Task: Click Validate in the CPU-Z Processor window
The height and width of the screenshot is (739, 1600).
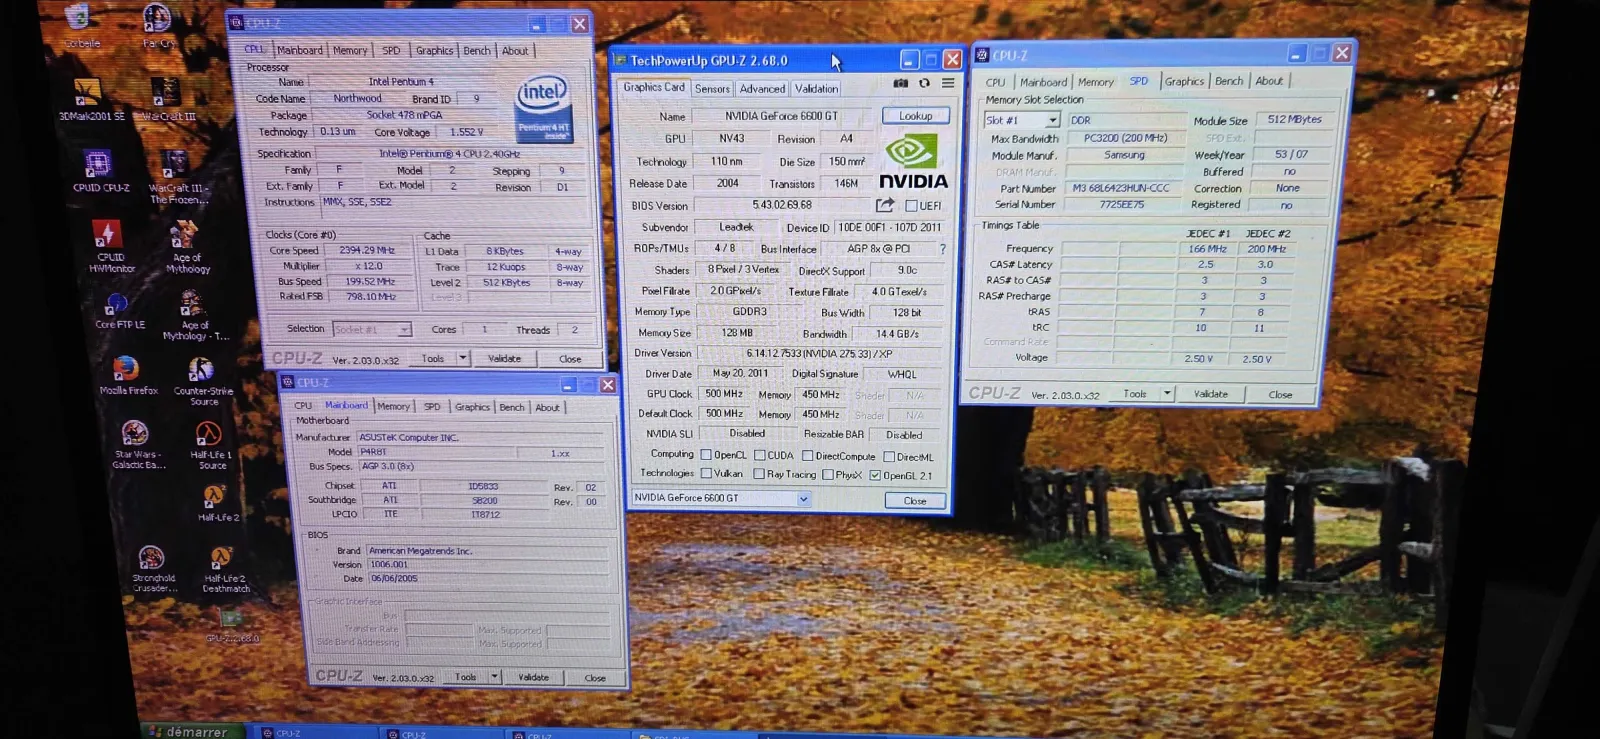Action: pyautogui.click(x=504, y=359)
